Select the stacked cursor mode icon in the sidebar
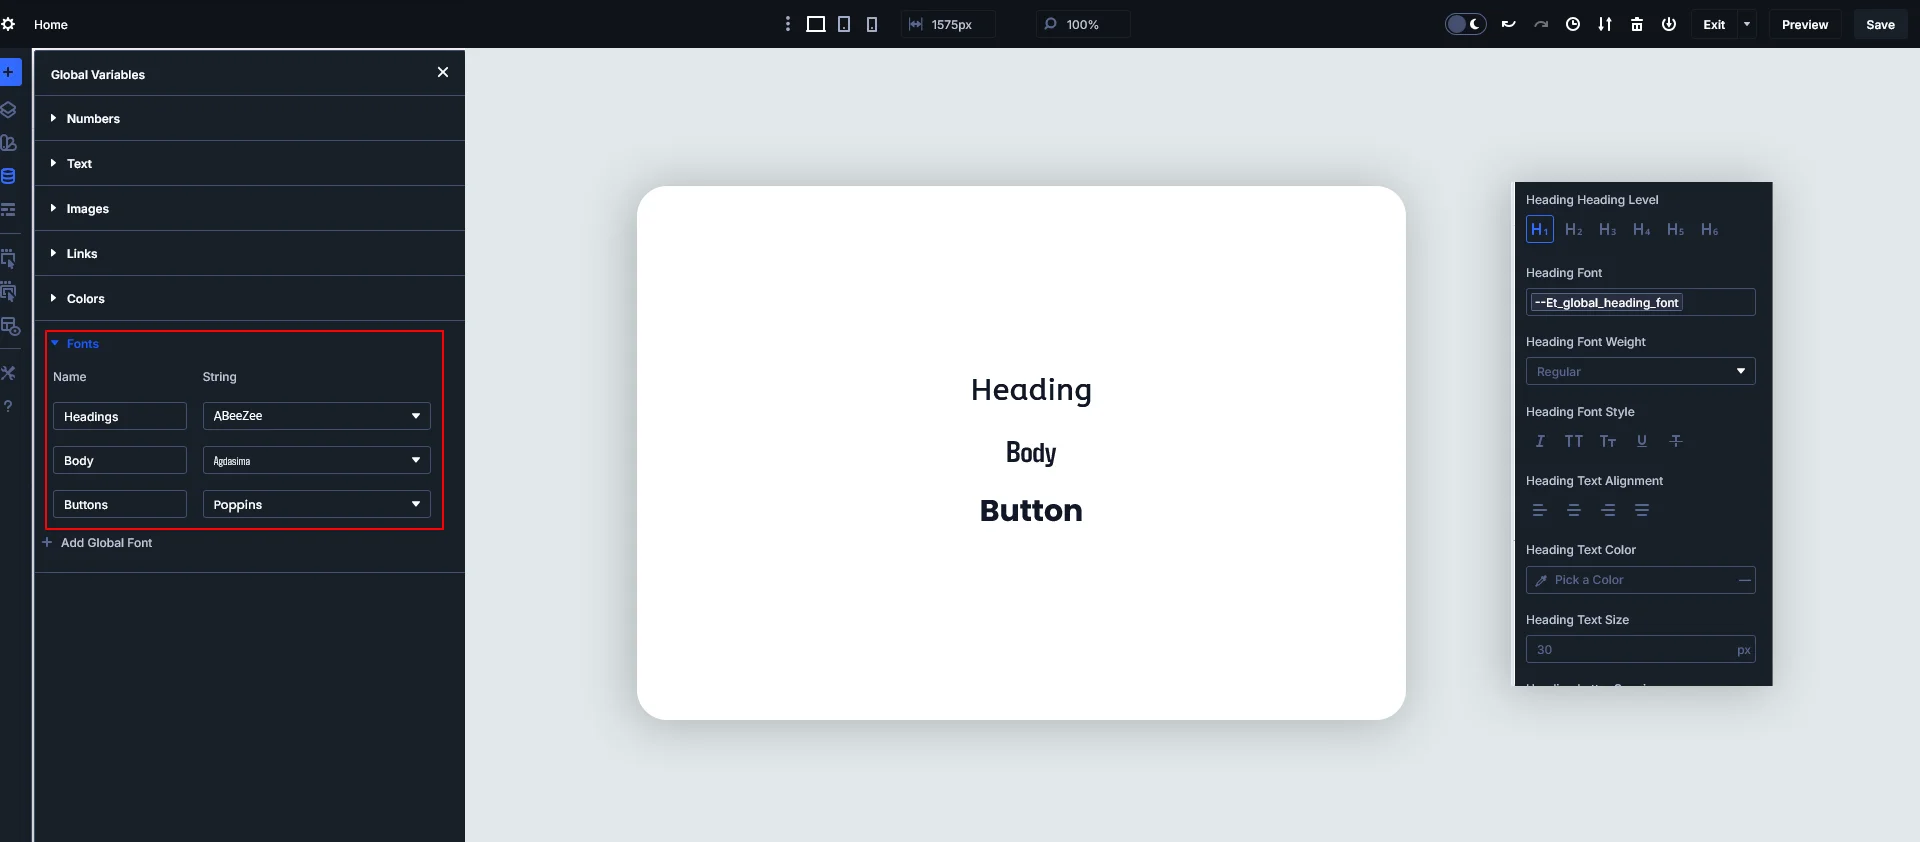This screenshot has width=1920, height=842. coord(8,292)
